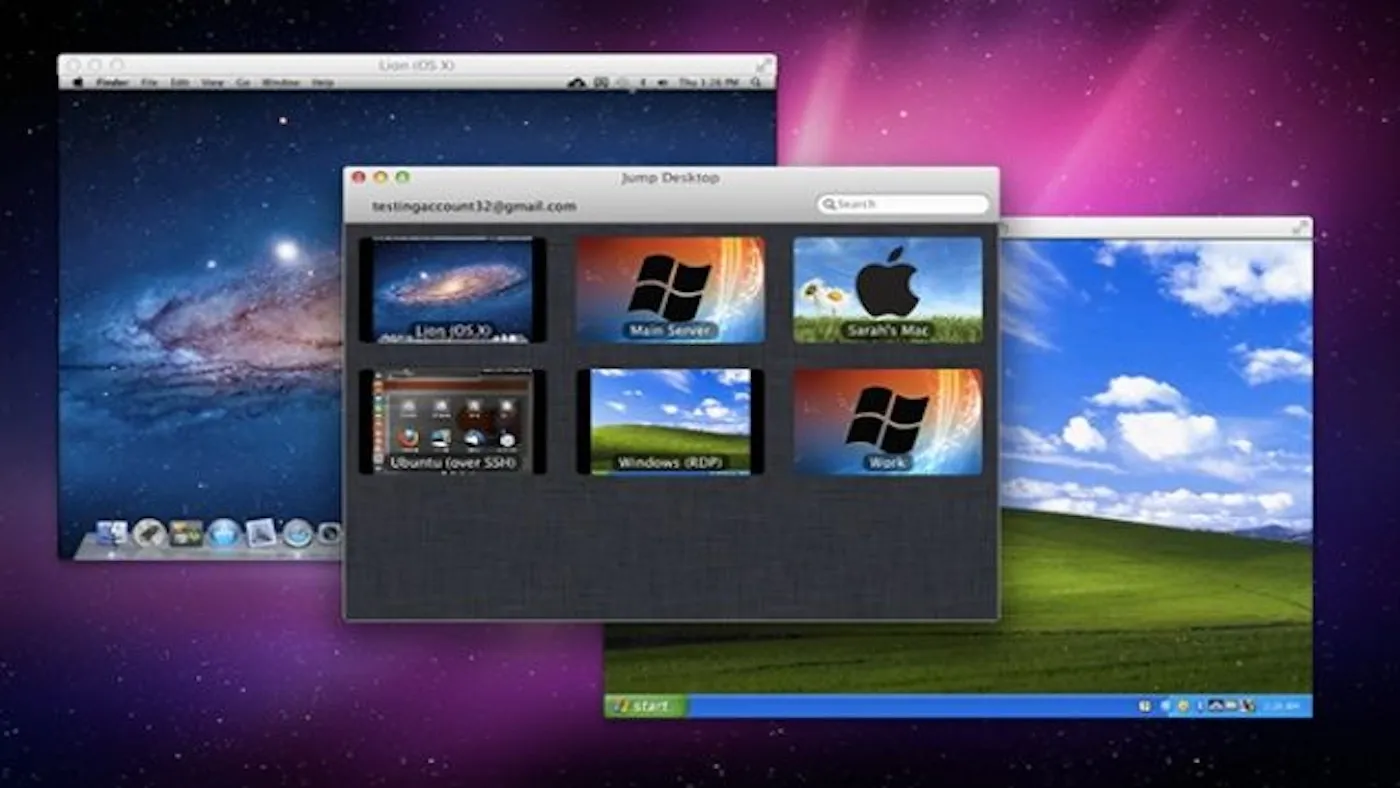
Task: Open Sarah's Mac remote session
Action: 886,290
